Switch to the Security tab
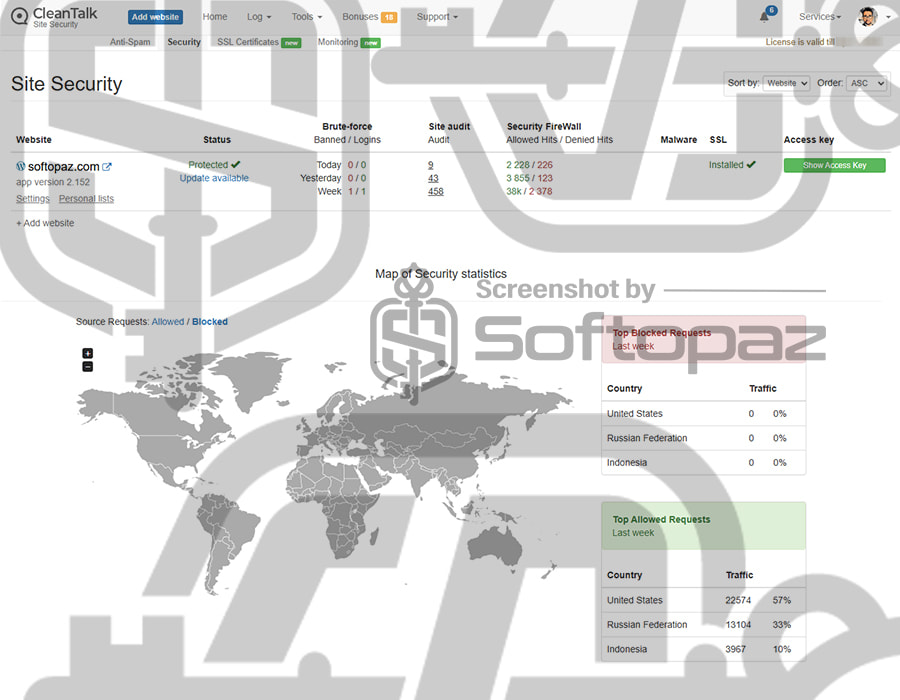 coord(184,42)
